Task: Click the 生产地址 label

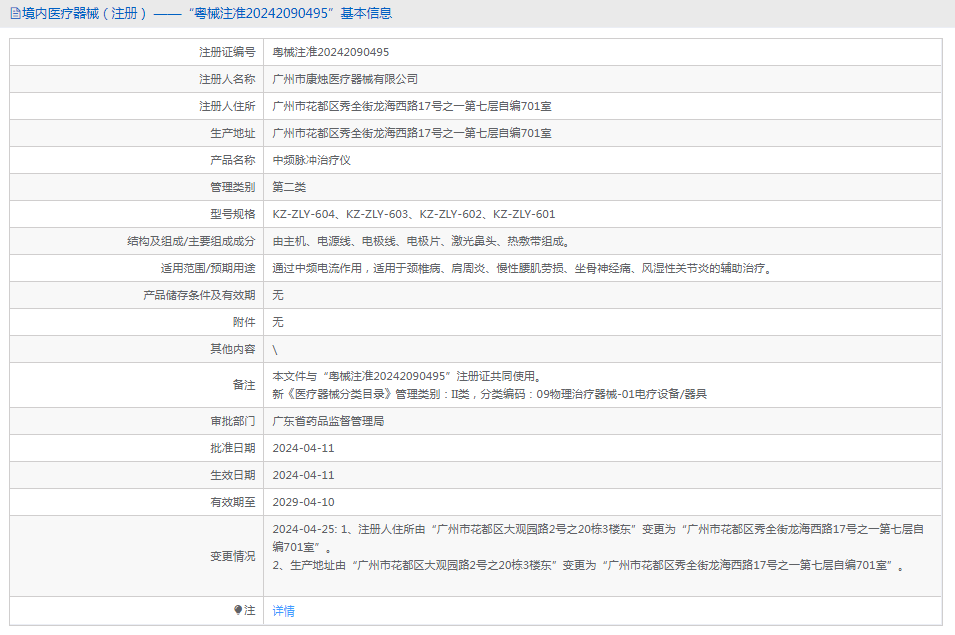Action: (x=233, y=133)
